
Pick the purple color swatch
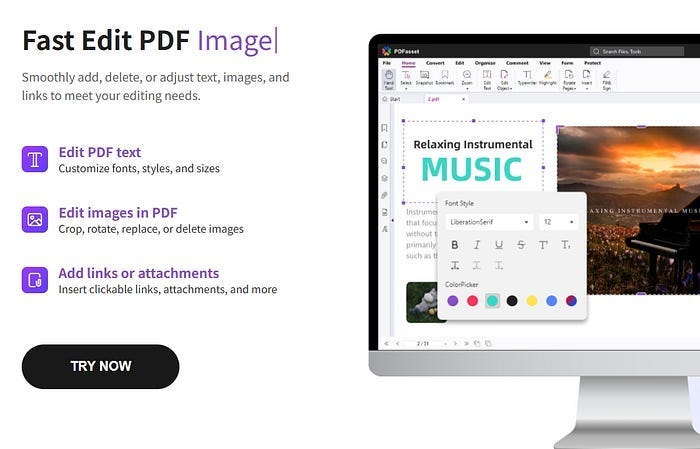pos(453,301)
